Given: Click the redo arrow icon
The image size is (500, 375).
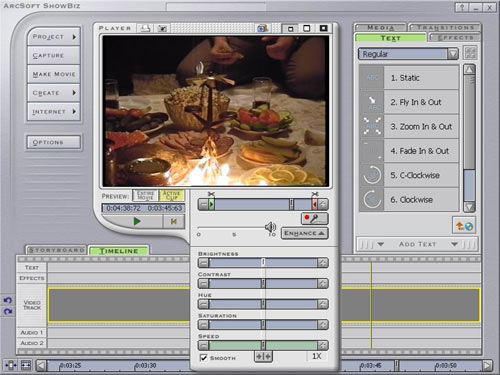Looking at the screenshot, I should [8, 311].
